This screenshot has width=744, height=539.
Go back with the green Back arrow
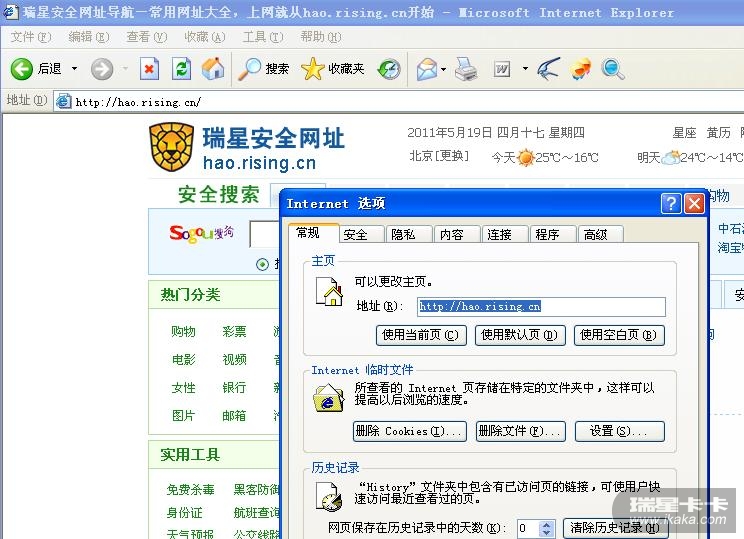click(21, 69)
